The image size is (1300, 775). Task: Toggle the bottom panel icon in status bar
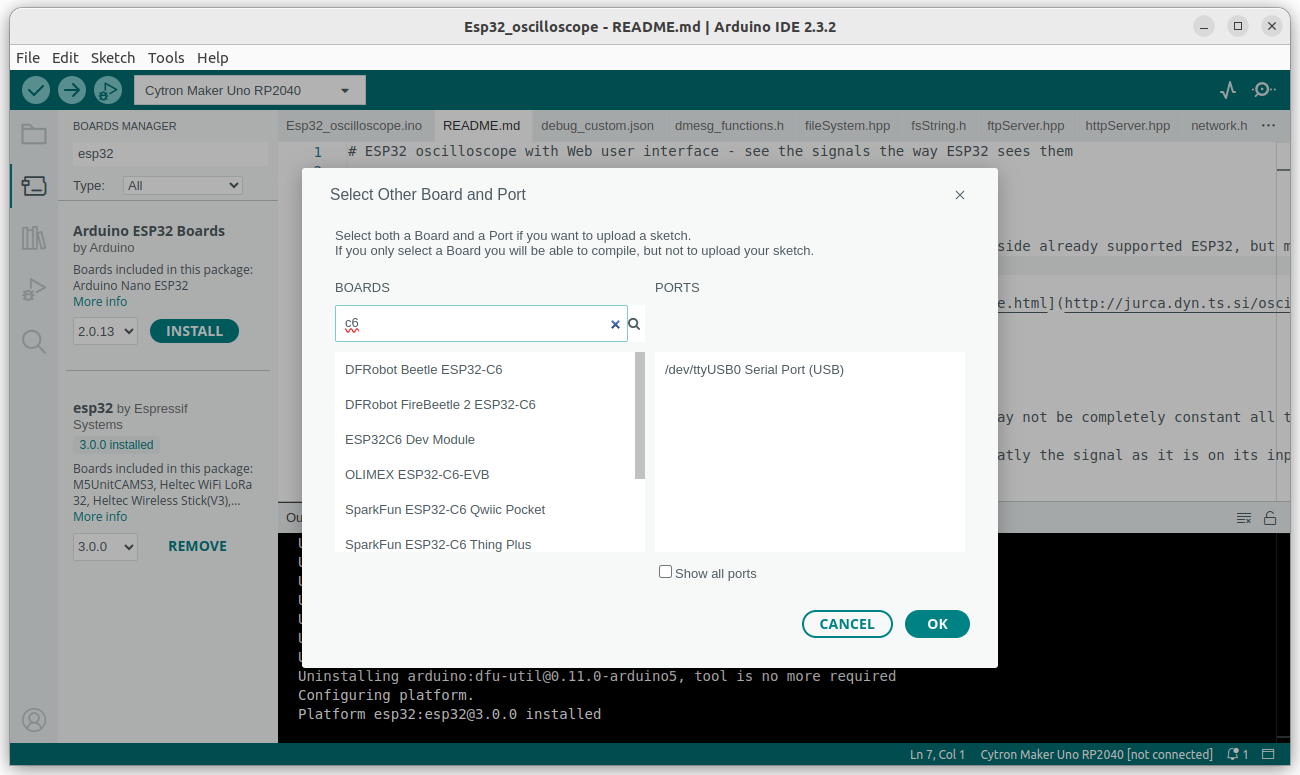pos(1268,754)
